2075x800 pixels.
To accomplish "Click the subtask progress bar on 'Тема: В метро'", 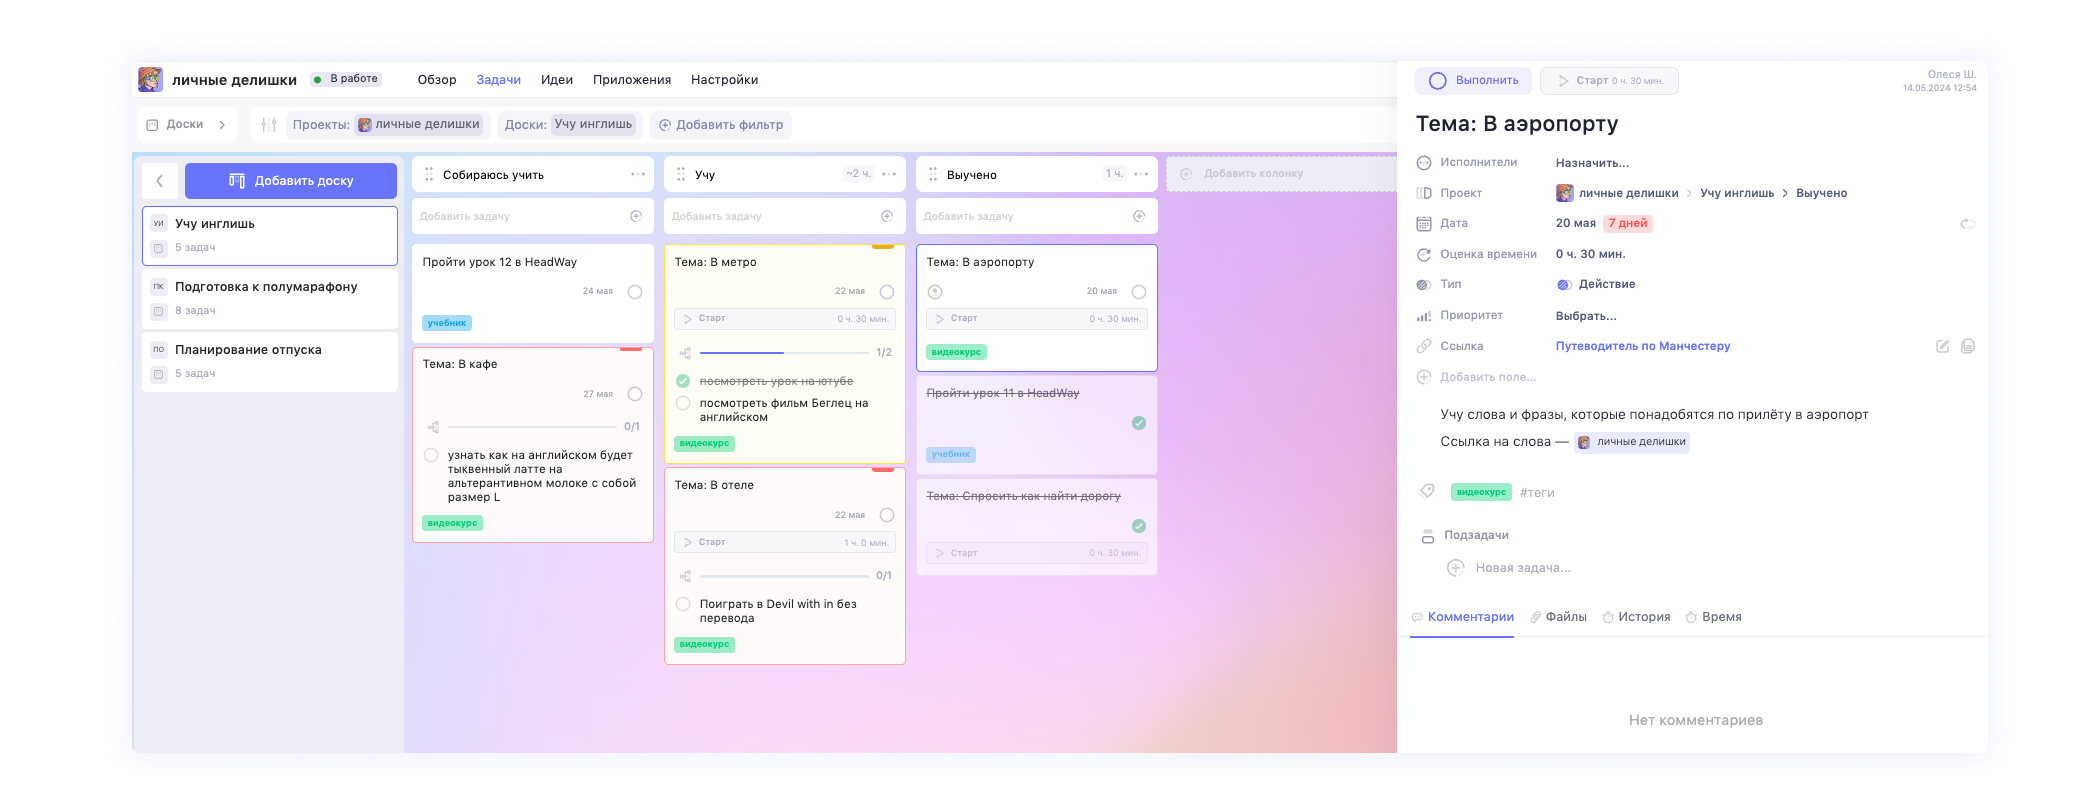I will coord(783,353).
